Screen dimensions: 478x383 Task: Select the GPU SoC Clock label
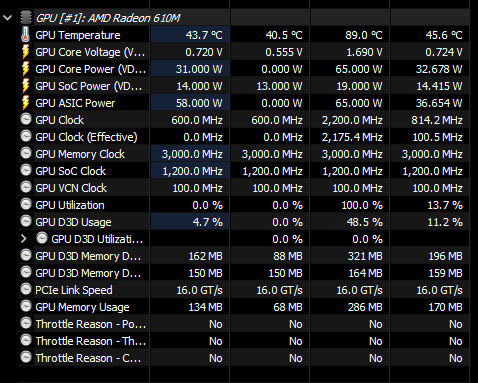click(x=70, y=171)
